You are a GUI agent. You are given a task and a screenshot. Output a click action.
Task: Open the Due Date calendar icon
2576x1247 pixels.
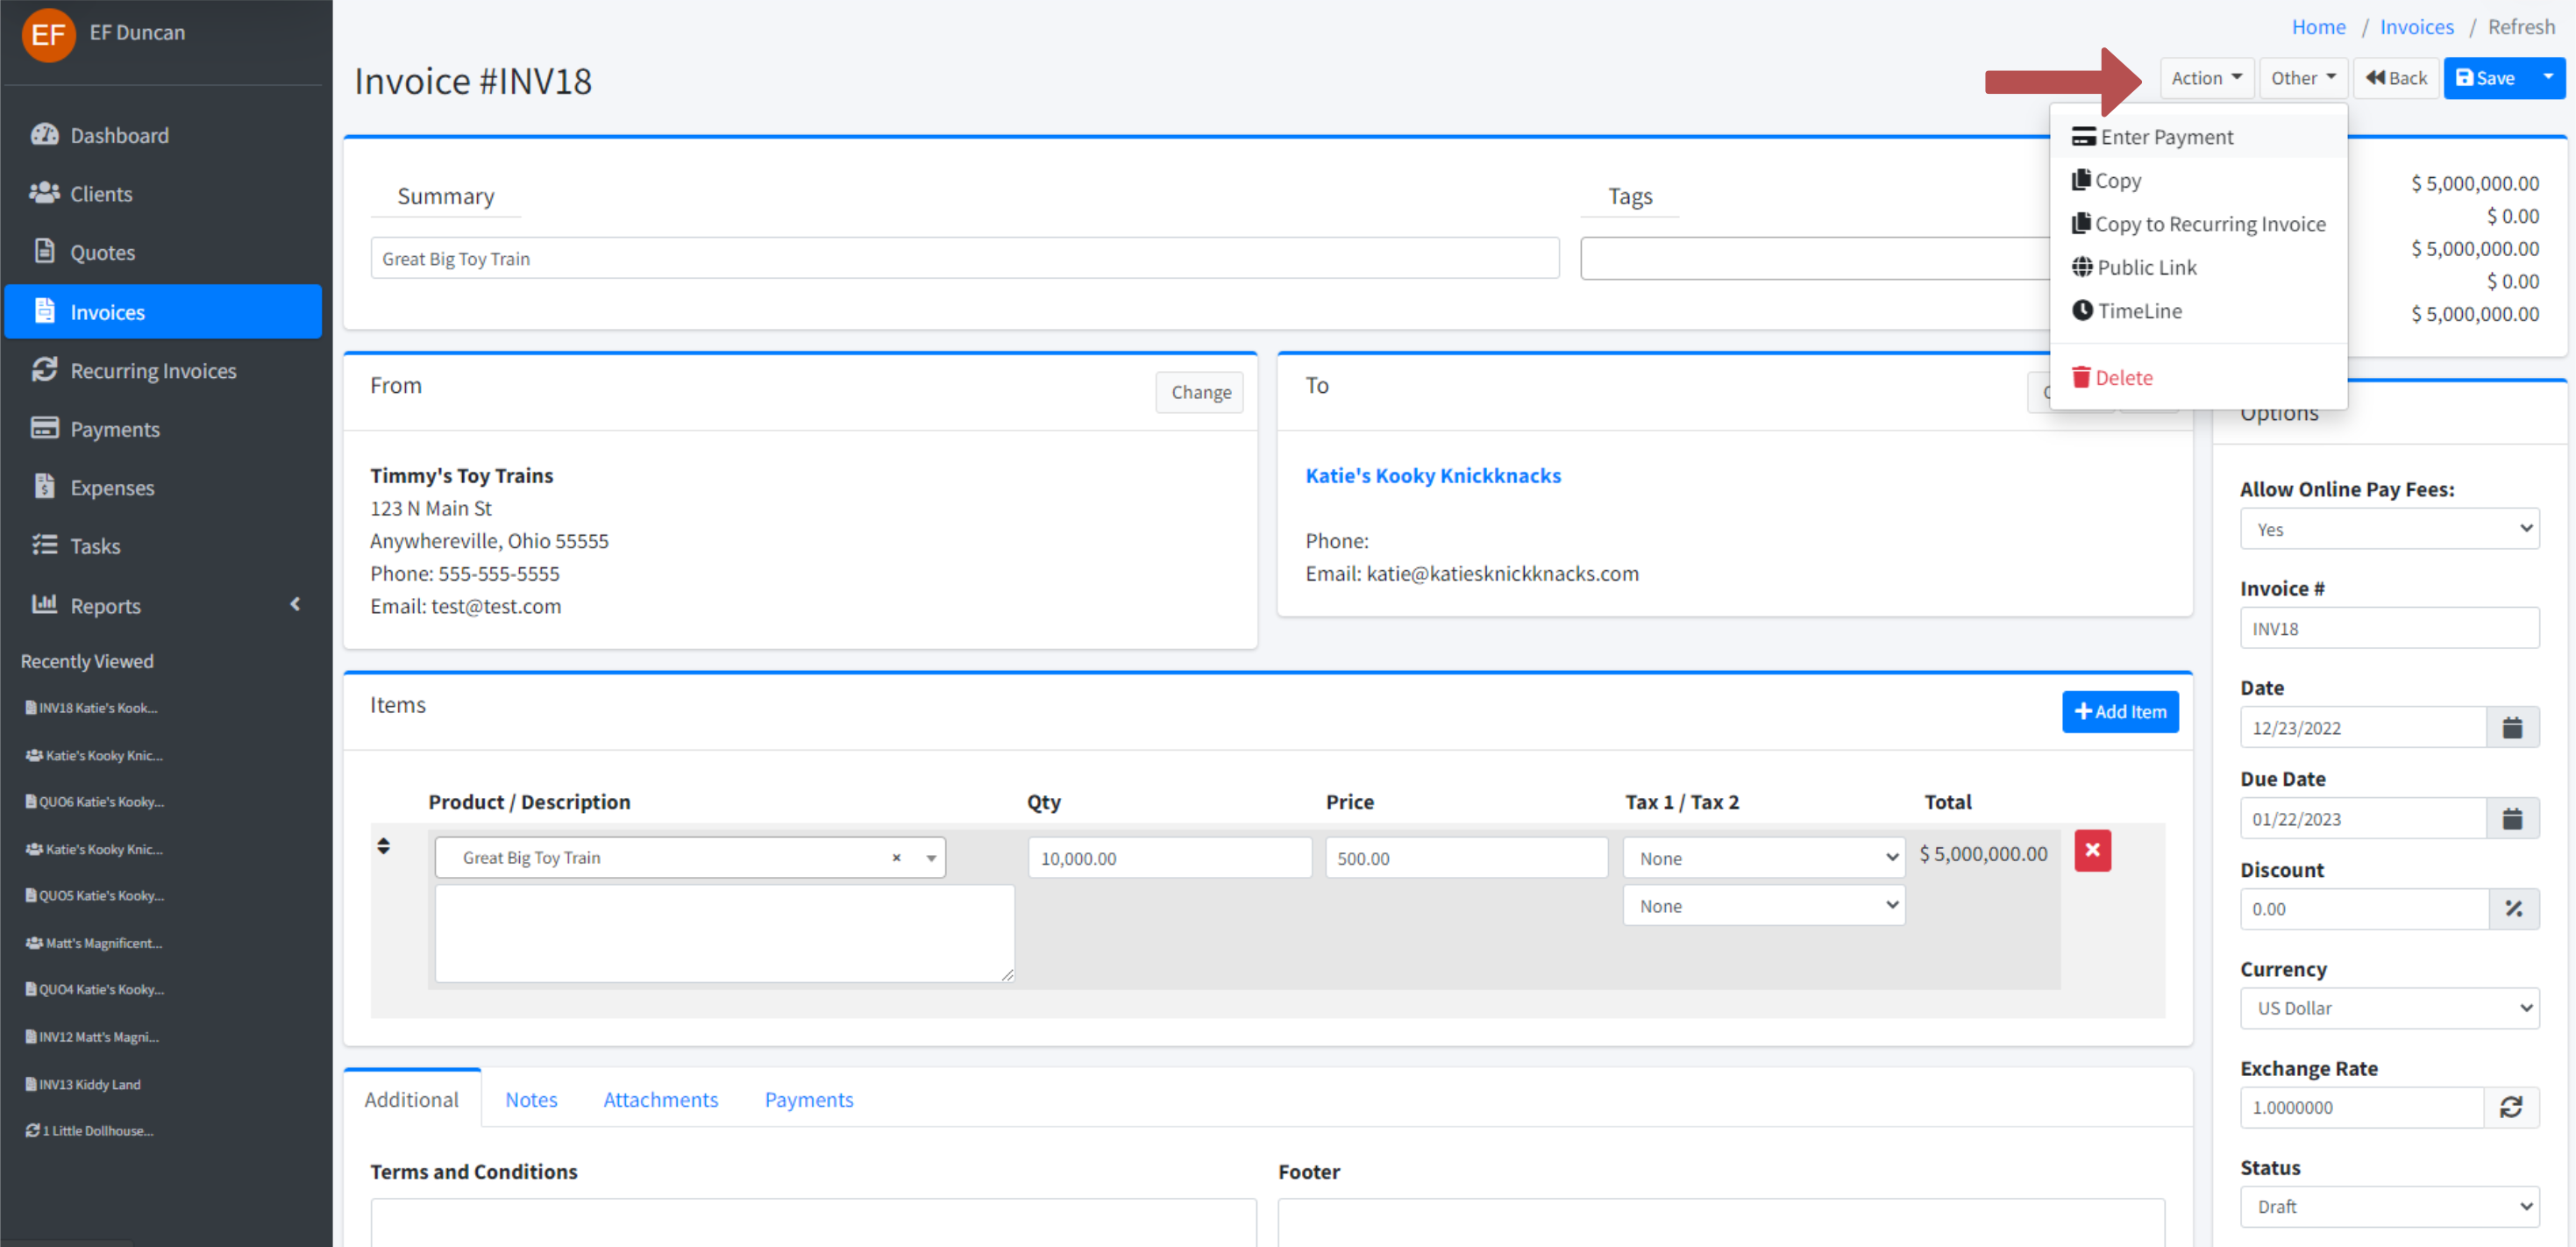click(2511, 818)
